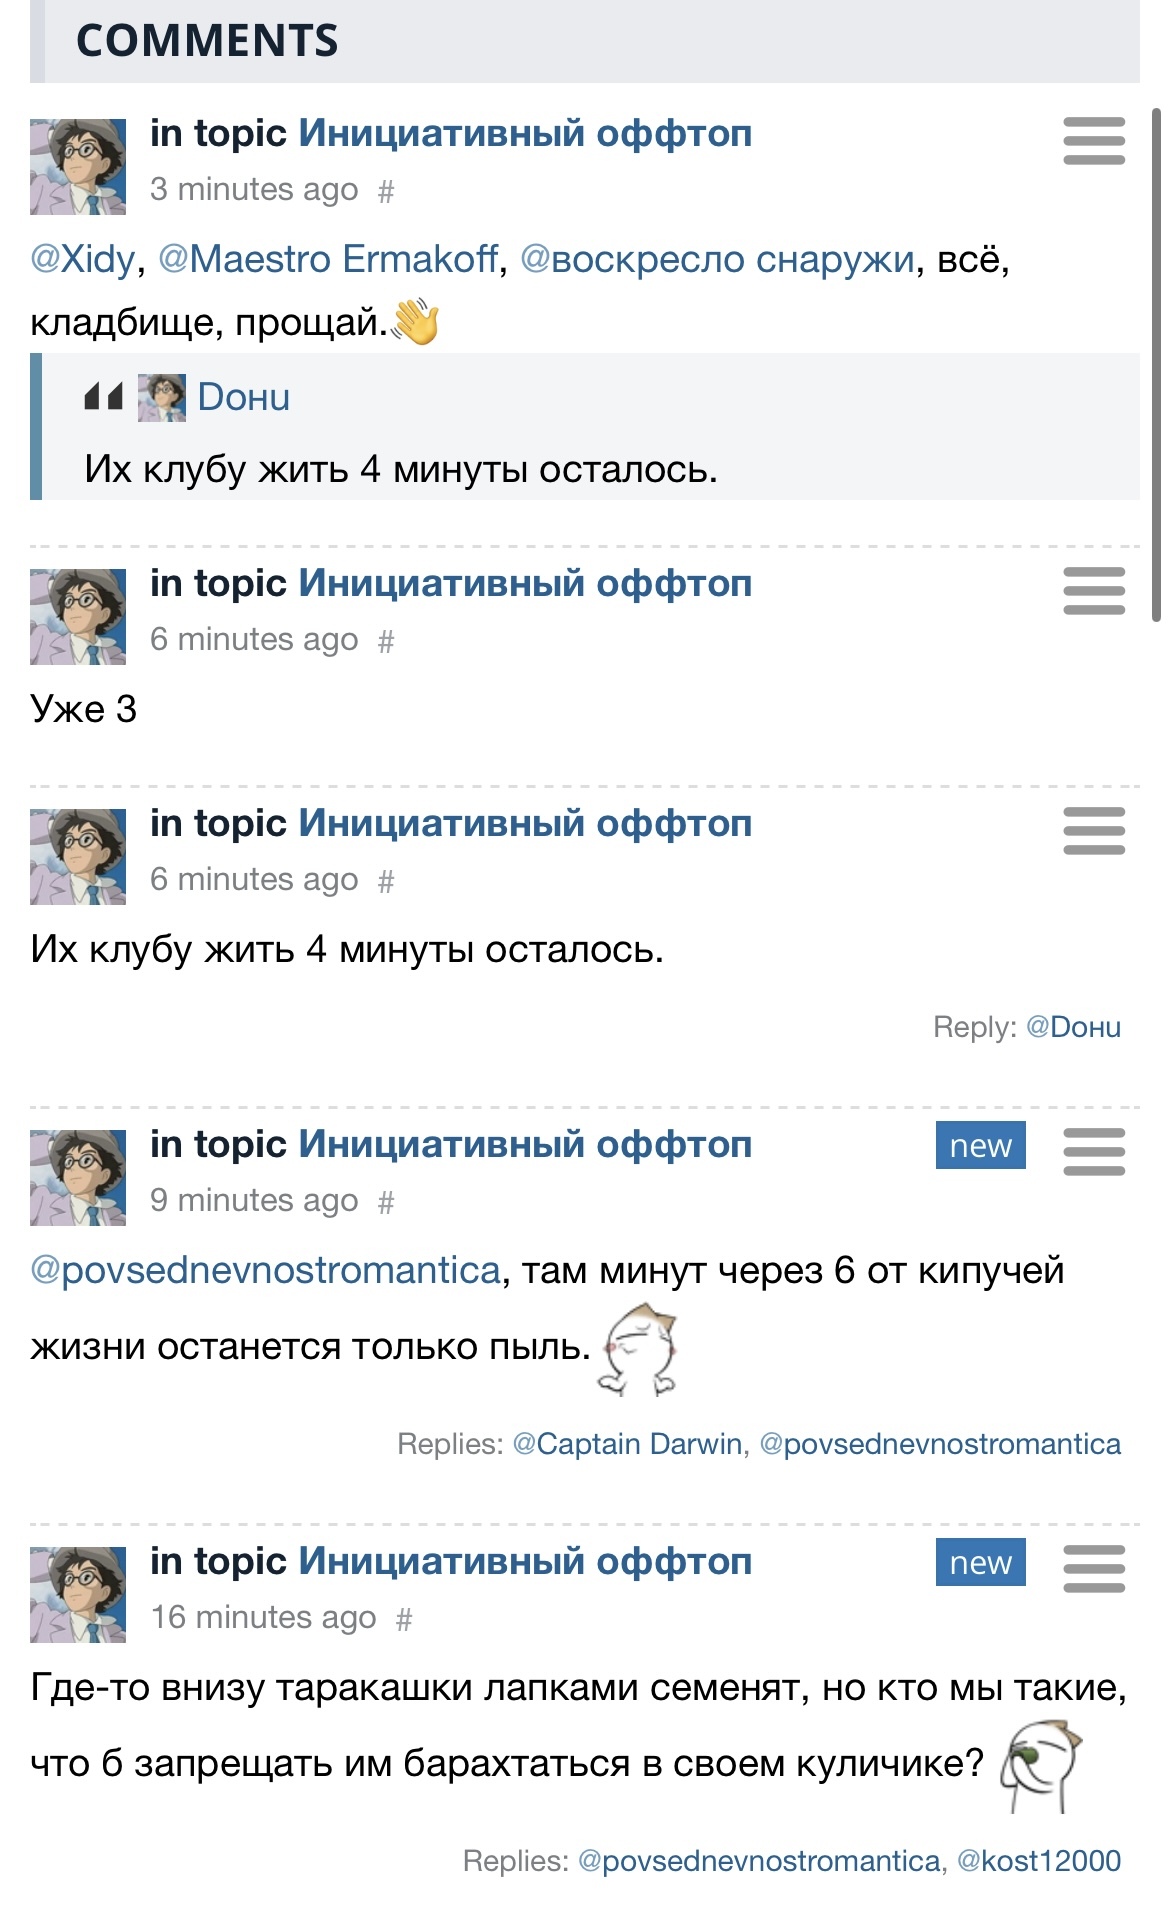This screenshot has width=1170, height=1906.
Task: Click the new badge on the 9 minutes ago comment
Action: [x=980, y=1146]
